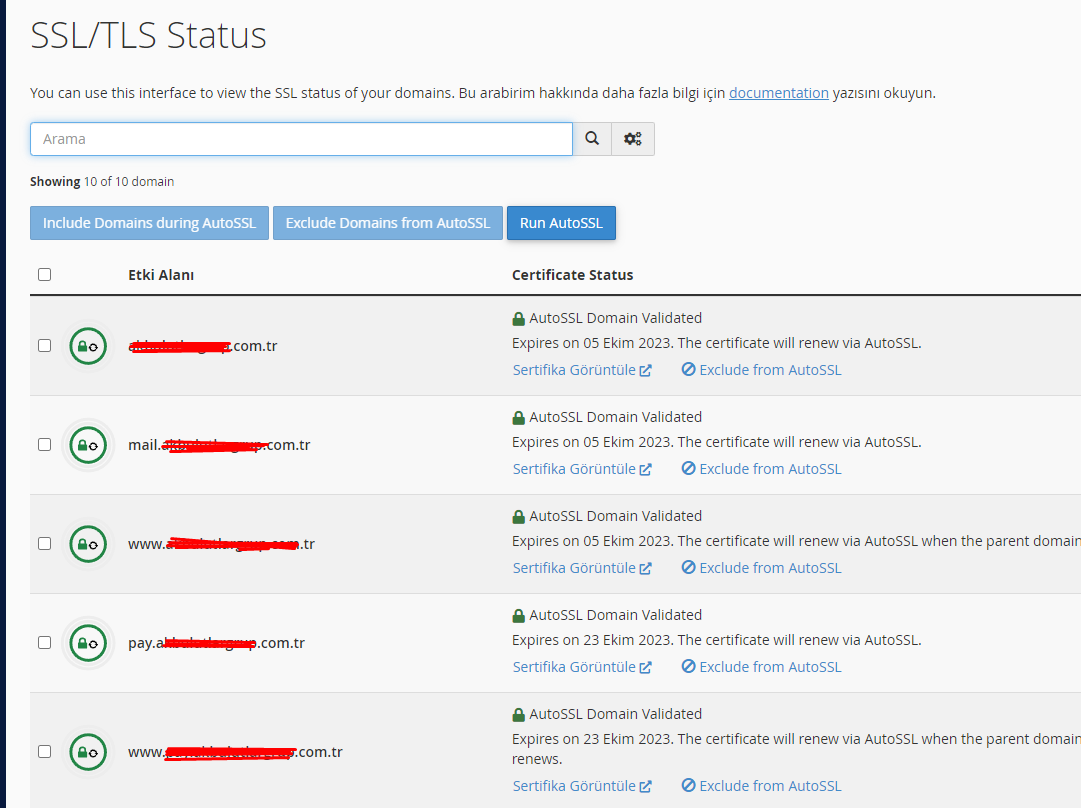This screenshot has width=1081, height=808.
Task: Click Exclude from AutoSSL in the mail. domain row
Action: click(x=761, y=469)
